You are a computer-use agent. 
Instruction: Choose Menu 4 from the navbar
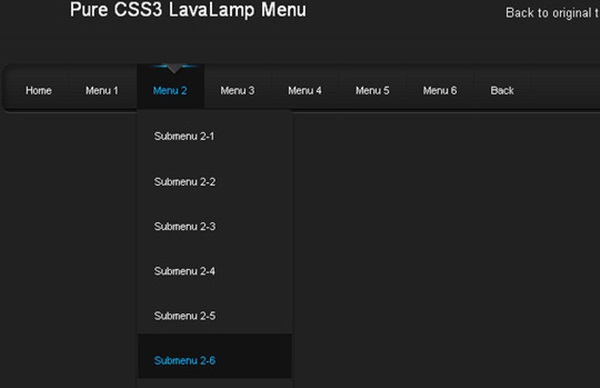305,91
